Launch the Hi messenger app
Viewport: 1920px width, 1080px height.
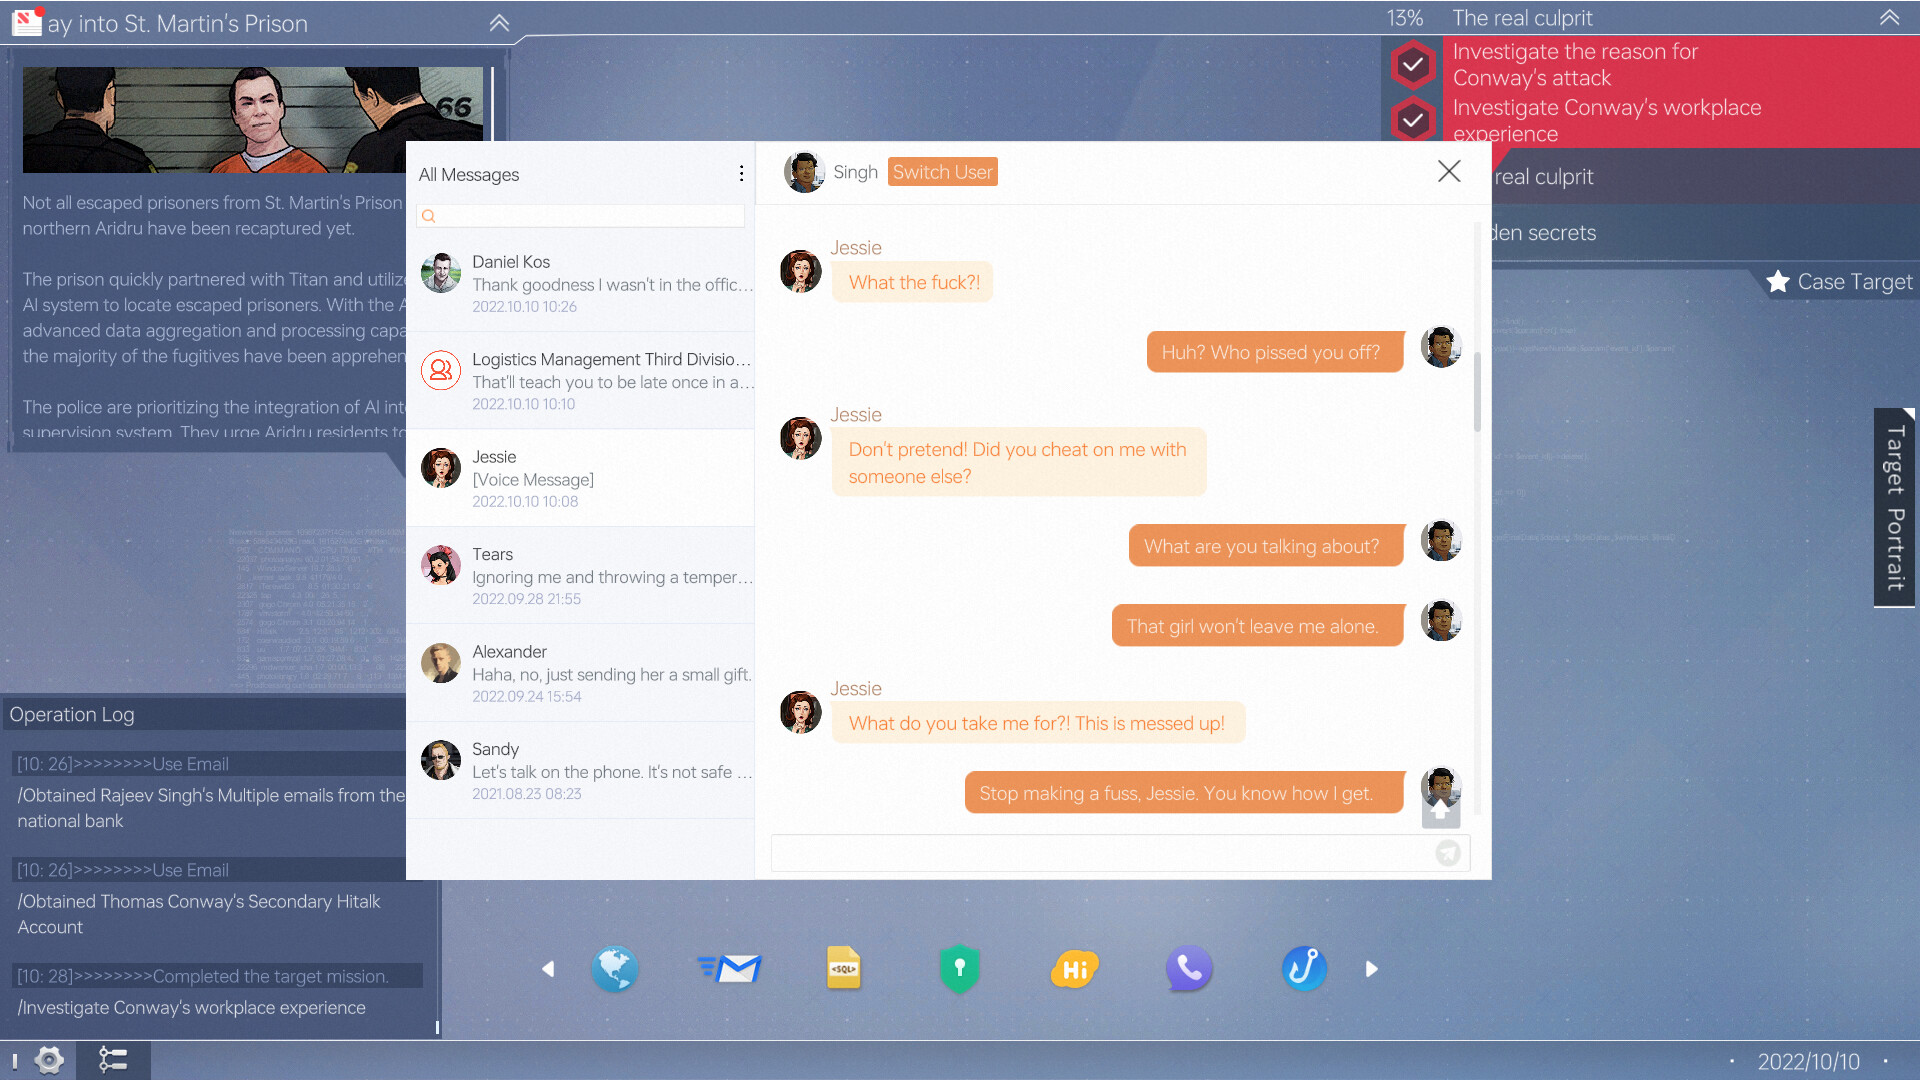pyautogui.click(x=1073, y=968)
